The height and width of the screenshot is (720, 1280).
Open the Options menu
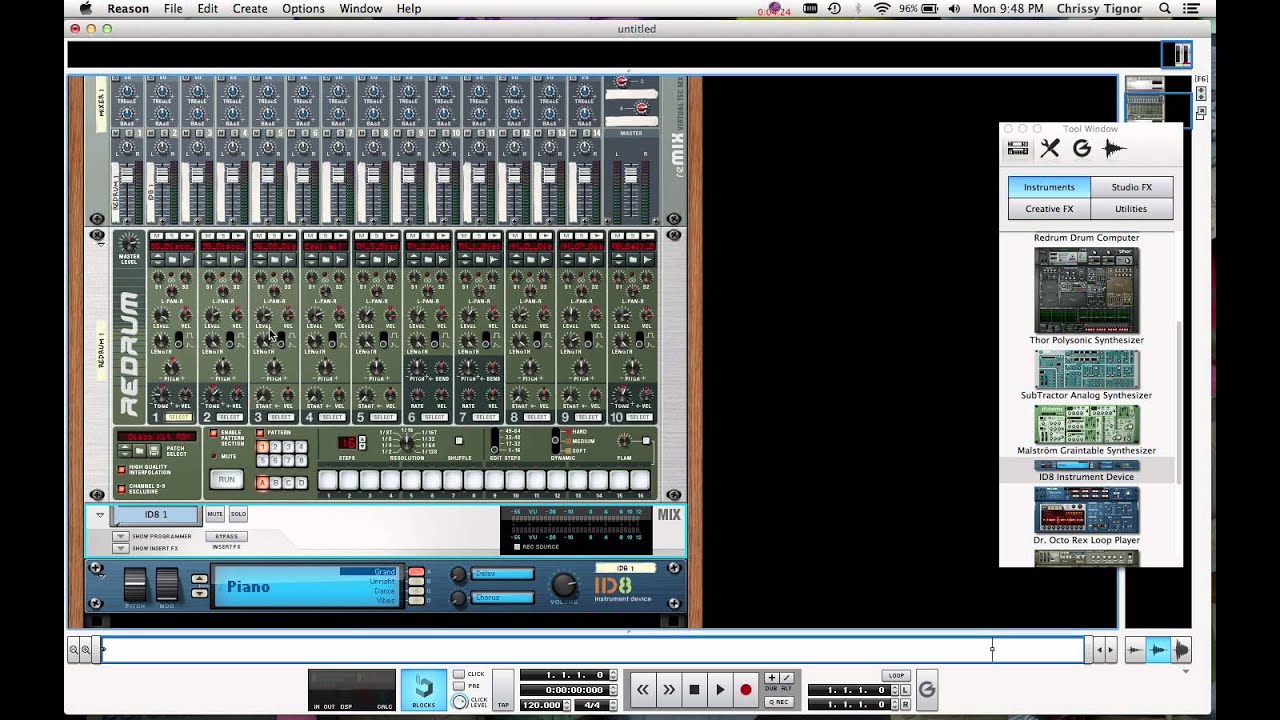[x=303, y=8]
